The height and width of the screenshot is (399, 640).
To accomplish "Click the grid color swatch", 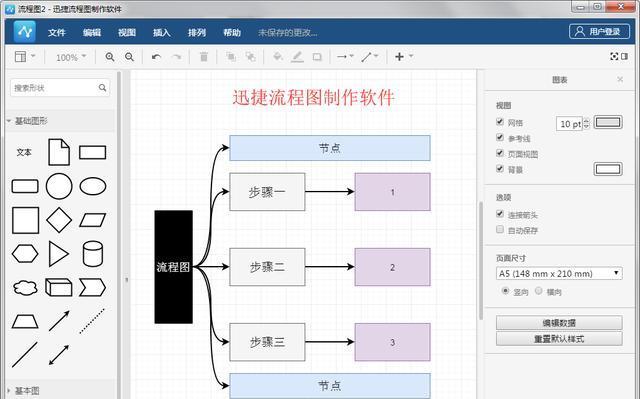I will click(x=608, y=122).
